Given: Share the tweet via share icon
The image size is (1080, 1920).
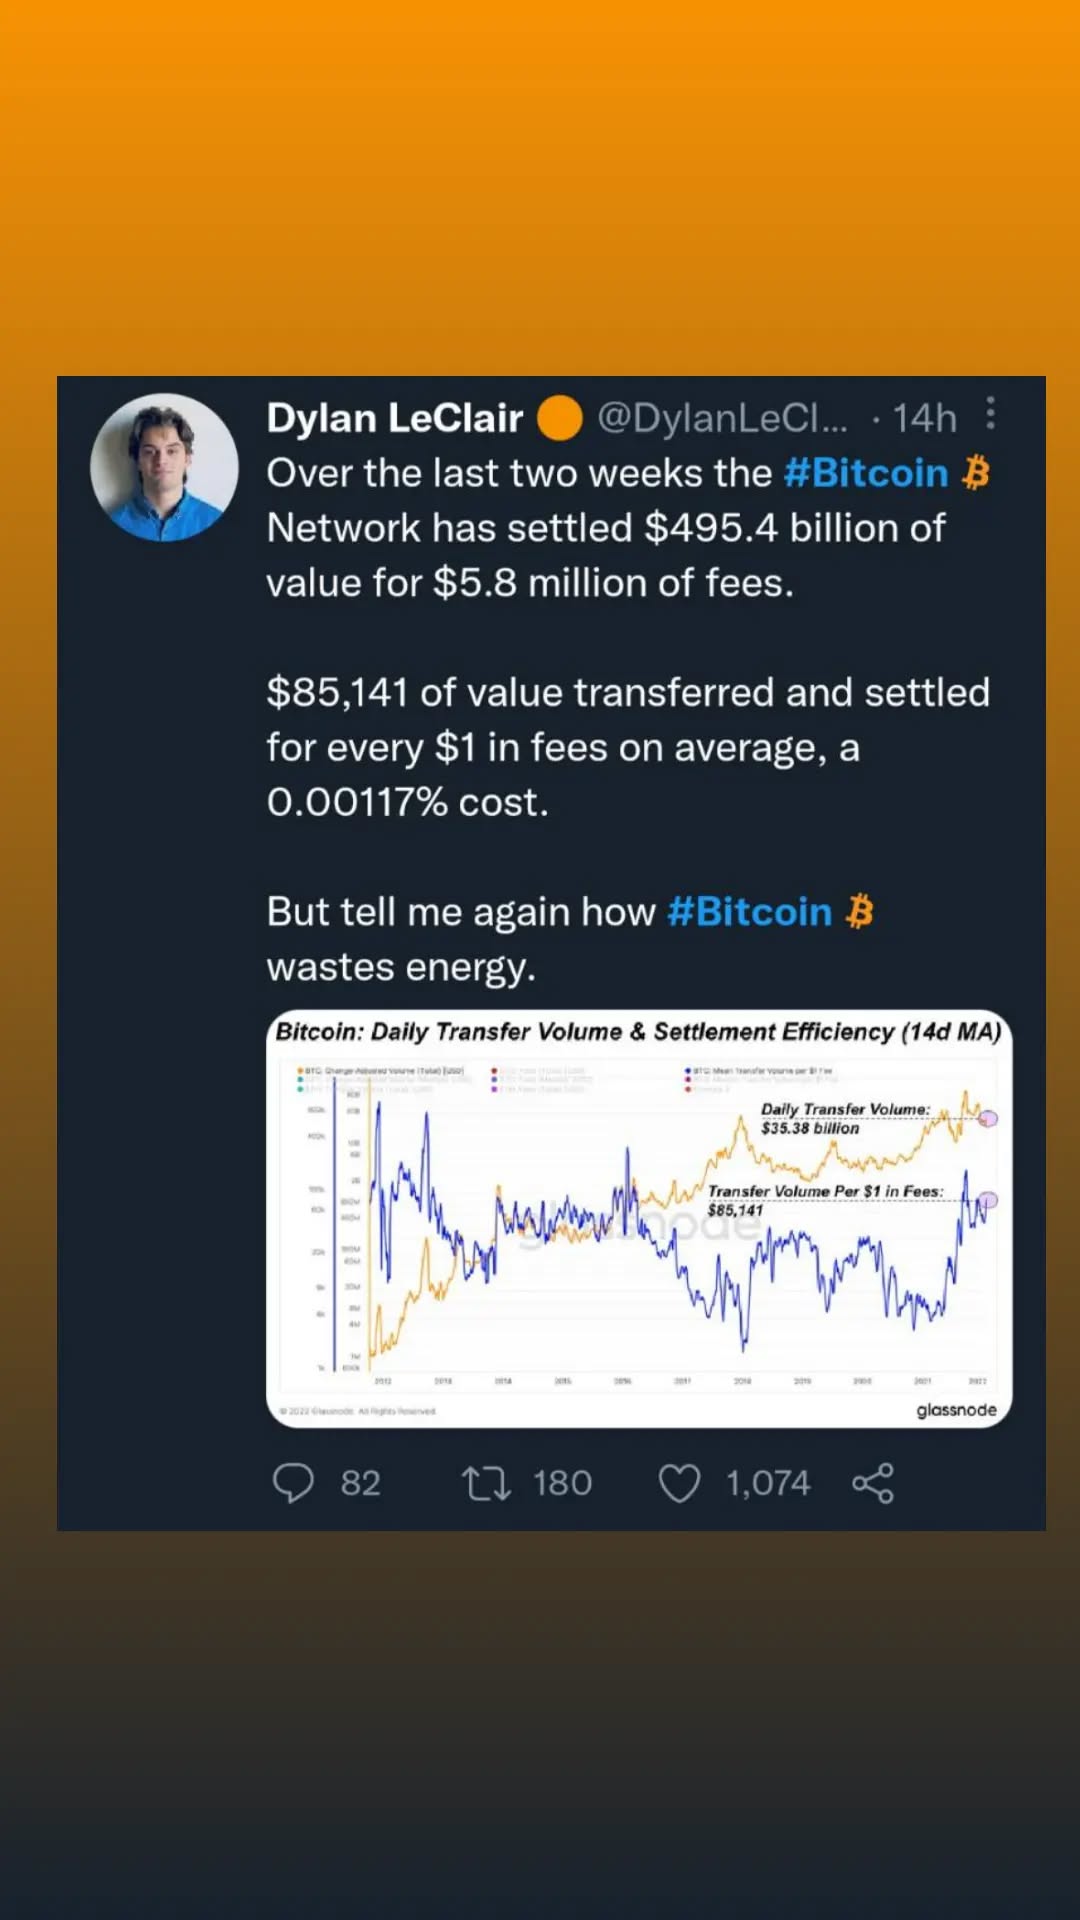Looking at the screenshot, I should point(873,1483).
